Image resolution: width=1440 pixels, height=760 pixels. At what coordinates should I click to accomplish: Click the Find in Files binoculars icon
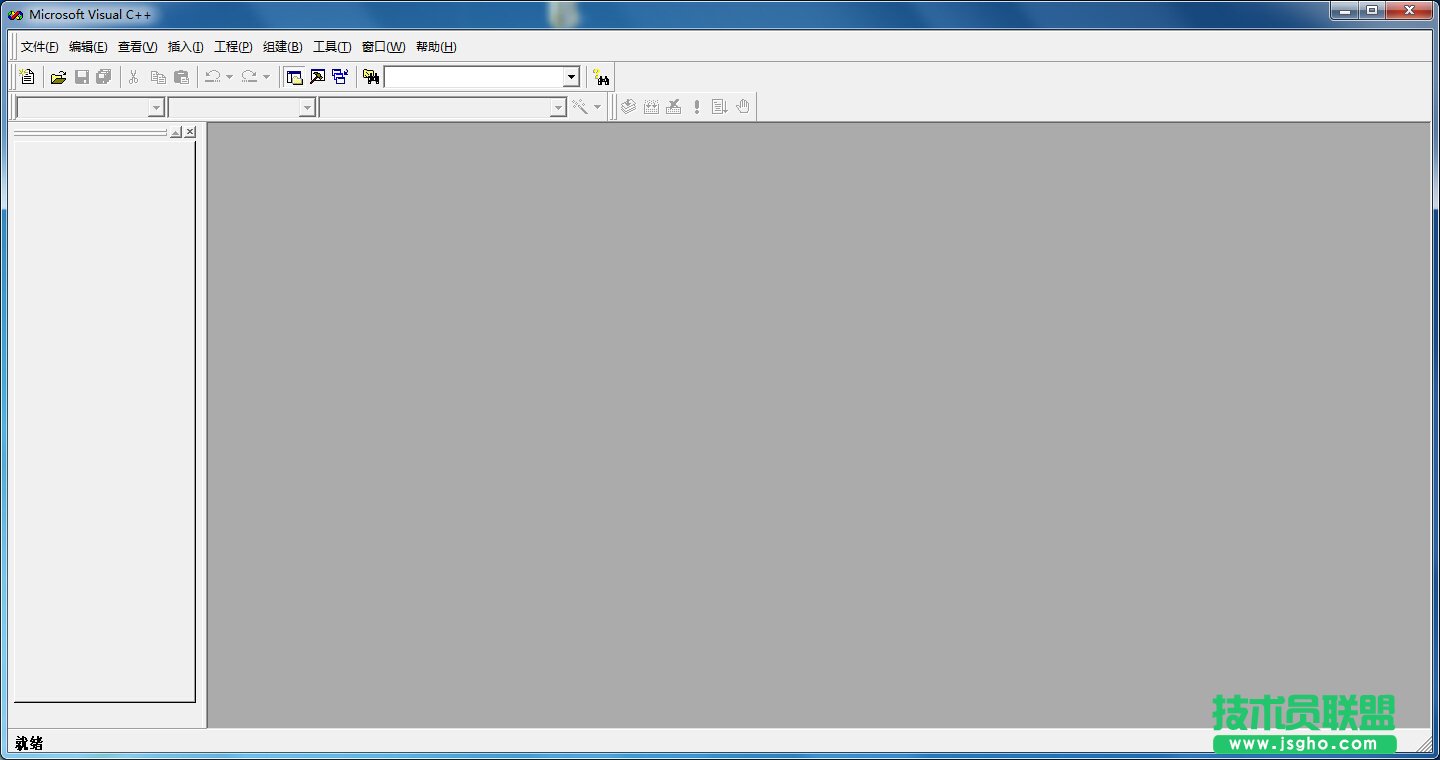[371, 77]
